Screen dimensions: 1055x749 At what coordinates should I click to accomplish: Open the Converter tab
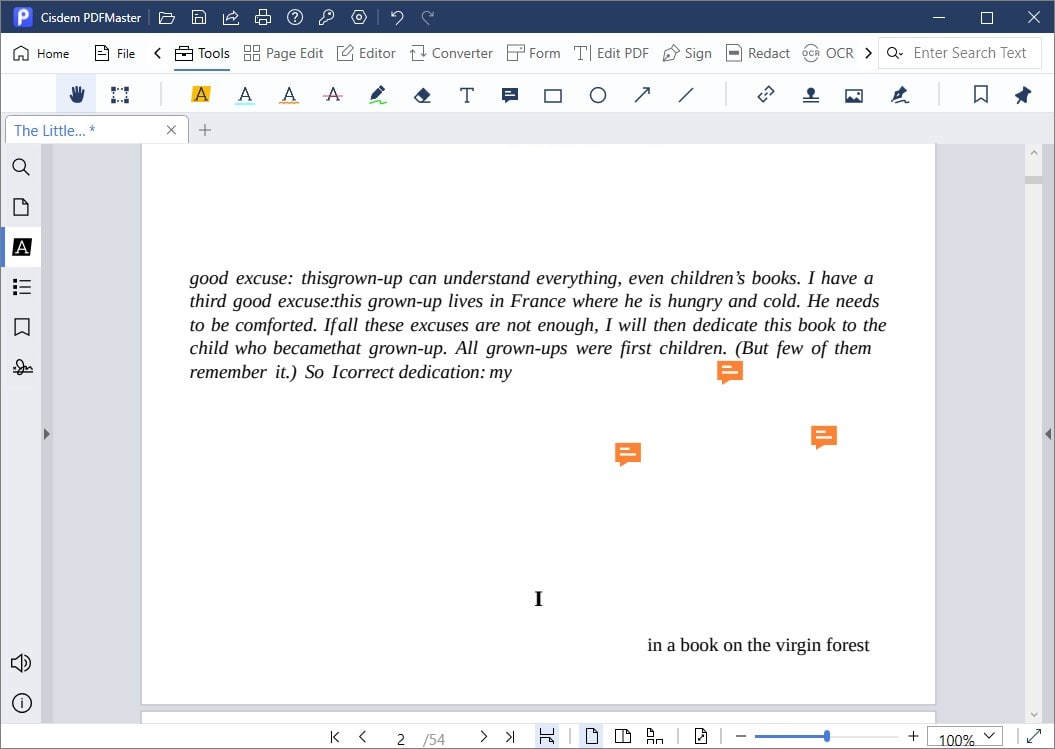[451, 53]
